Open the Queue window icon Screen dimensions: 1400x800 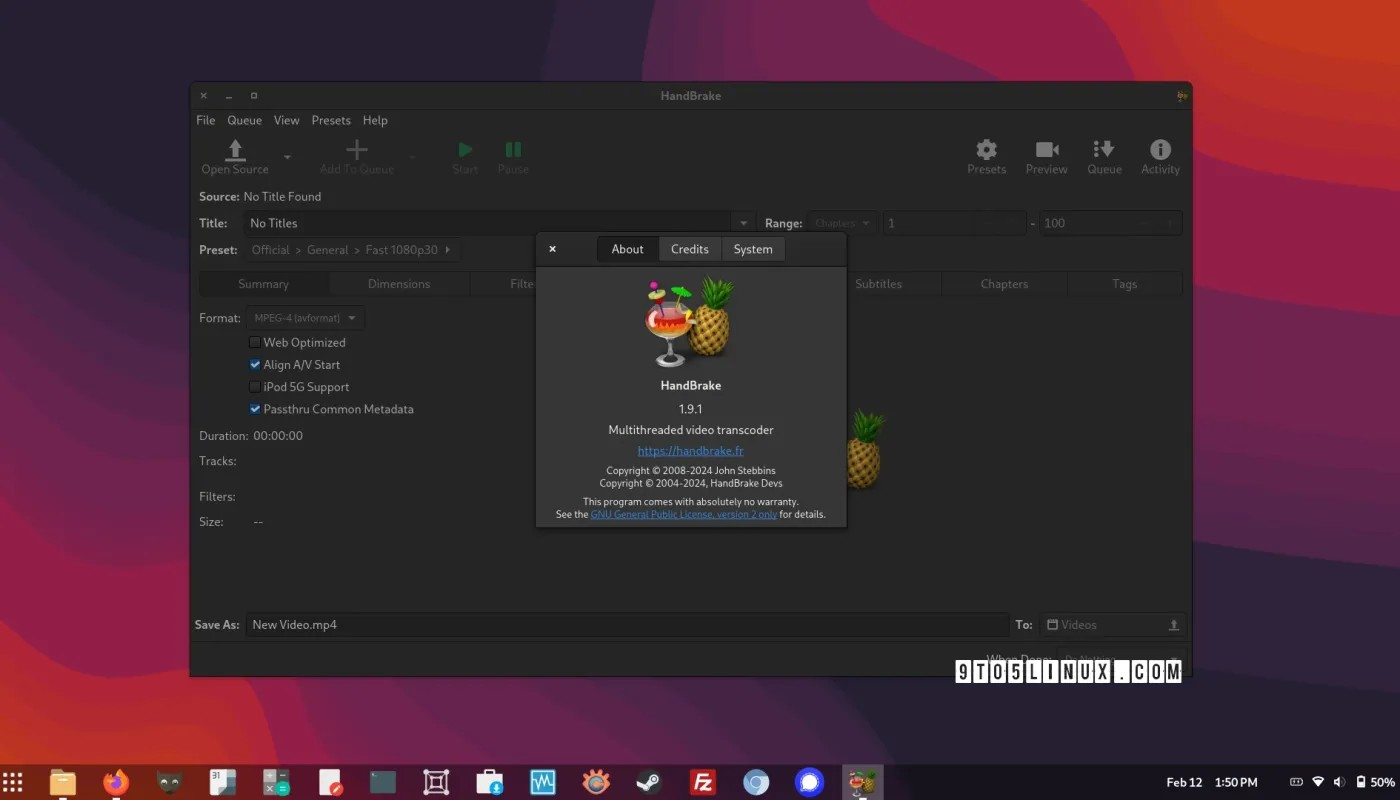(x=1104, y=155)
